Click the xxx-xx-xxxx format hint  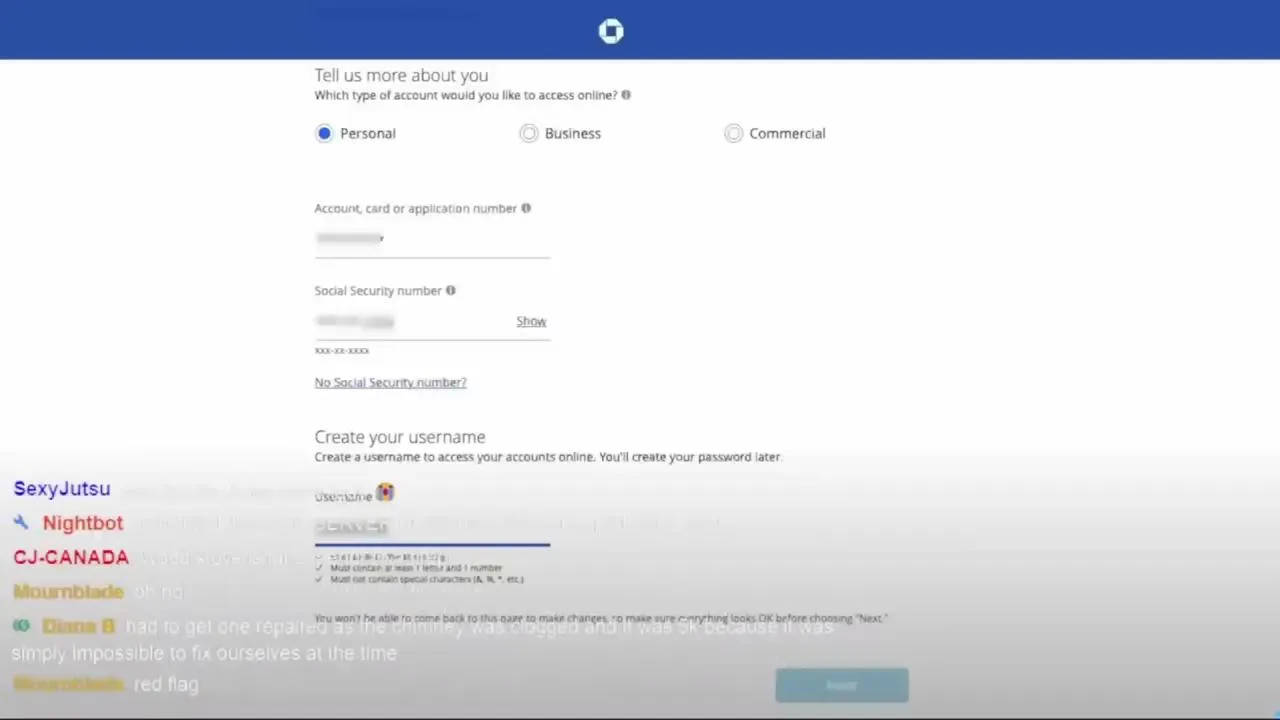[342, 351]
